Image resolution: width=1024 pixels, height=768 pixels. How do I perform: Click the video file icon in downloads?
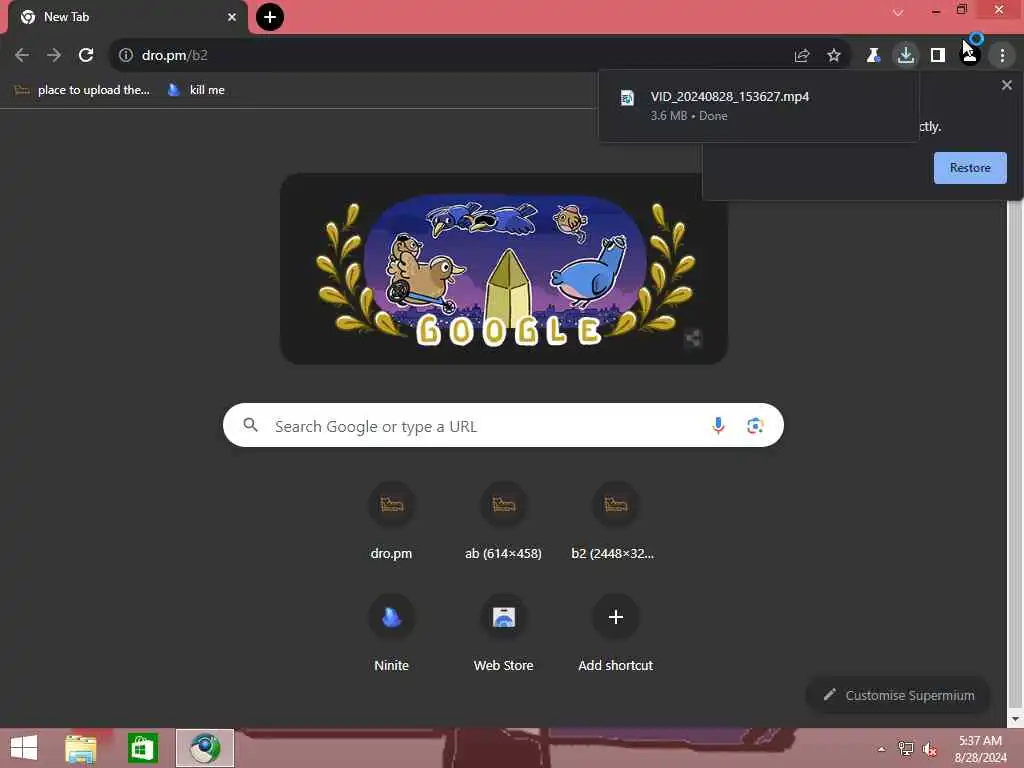(x=627, y=98)
